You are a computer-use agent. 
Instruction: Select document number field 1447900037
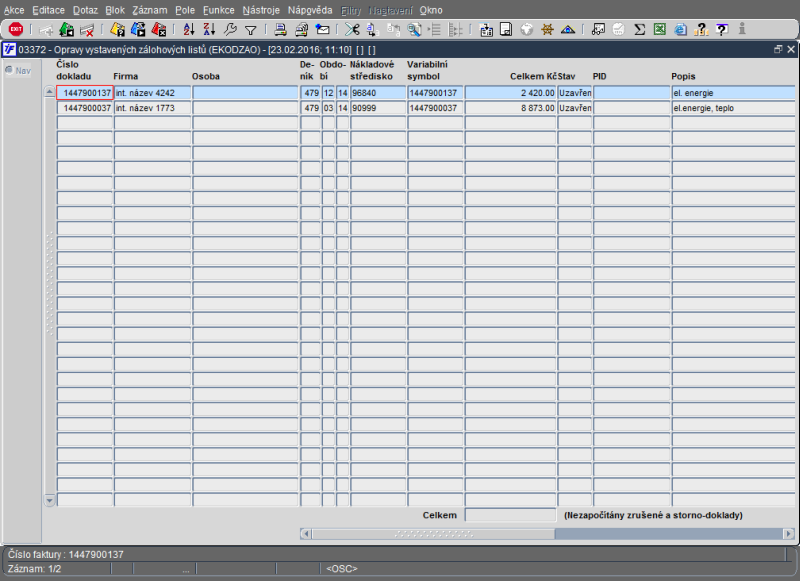coord(85,108)
